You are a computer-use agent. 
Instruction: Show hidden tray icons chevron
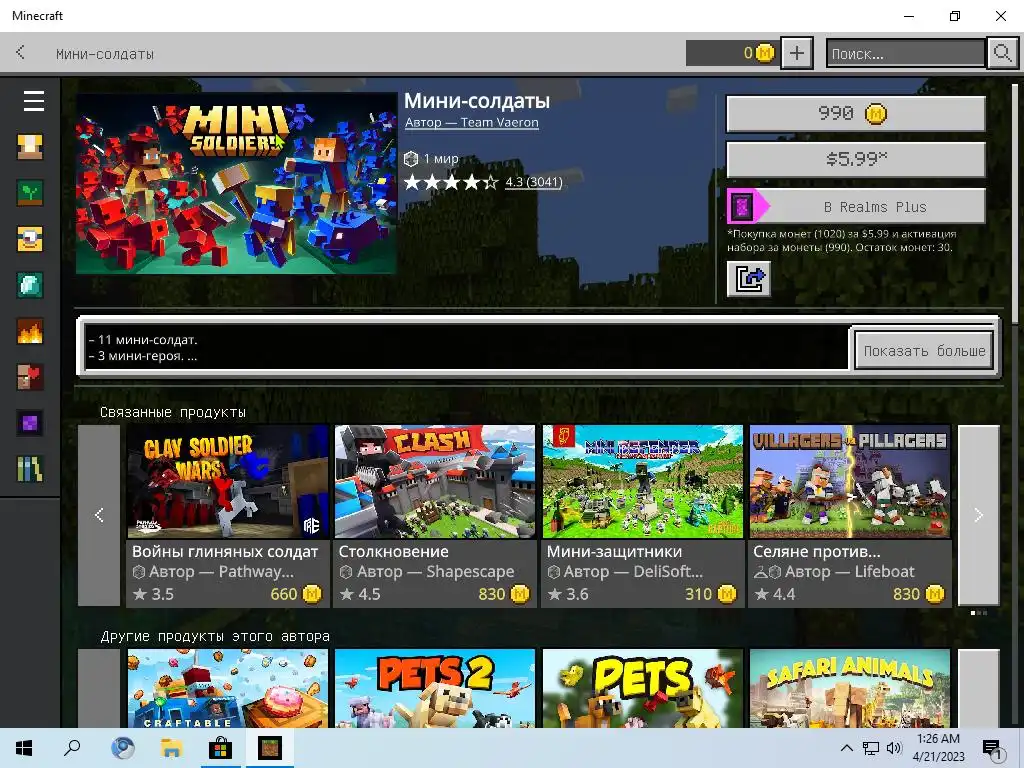(x=846, y=748)
